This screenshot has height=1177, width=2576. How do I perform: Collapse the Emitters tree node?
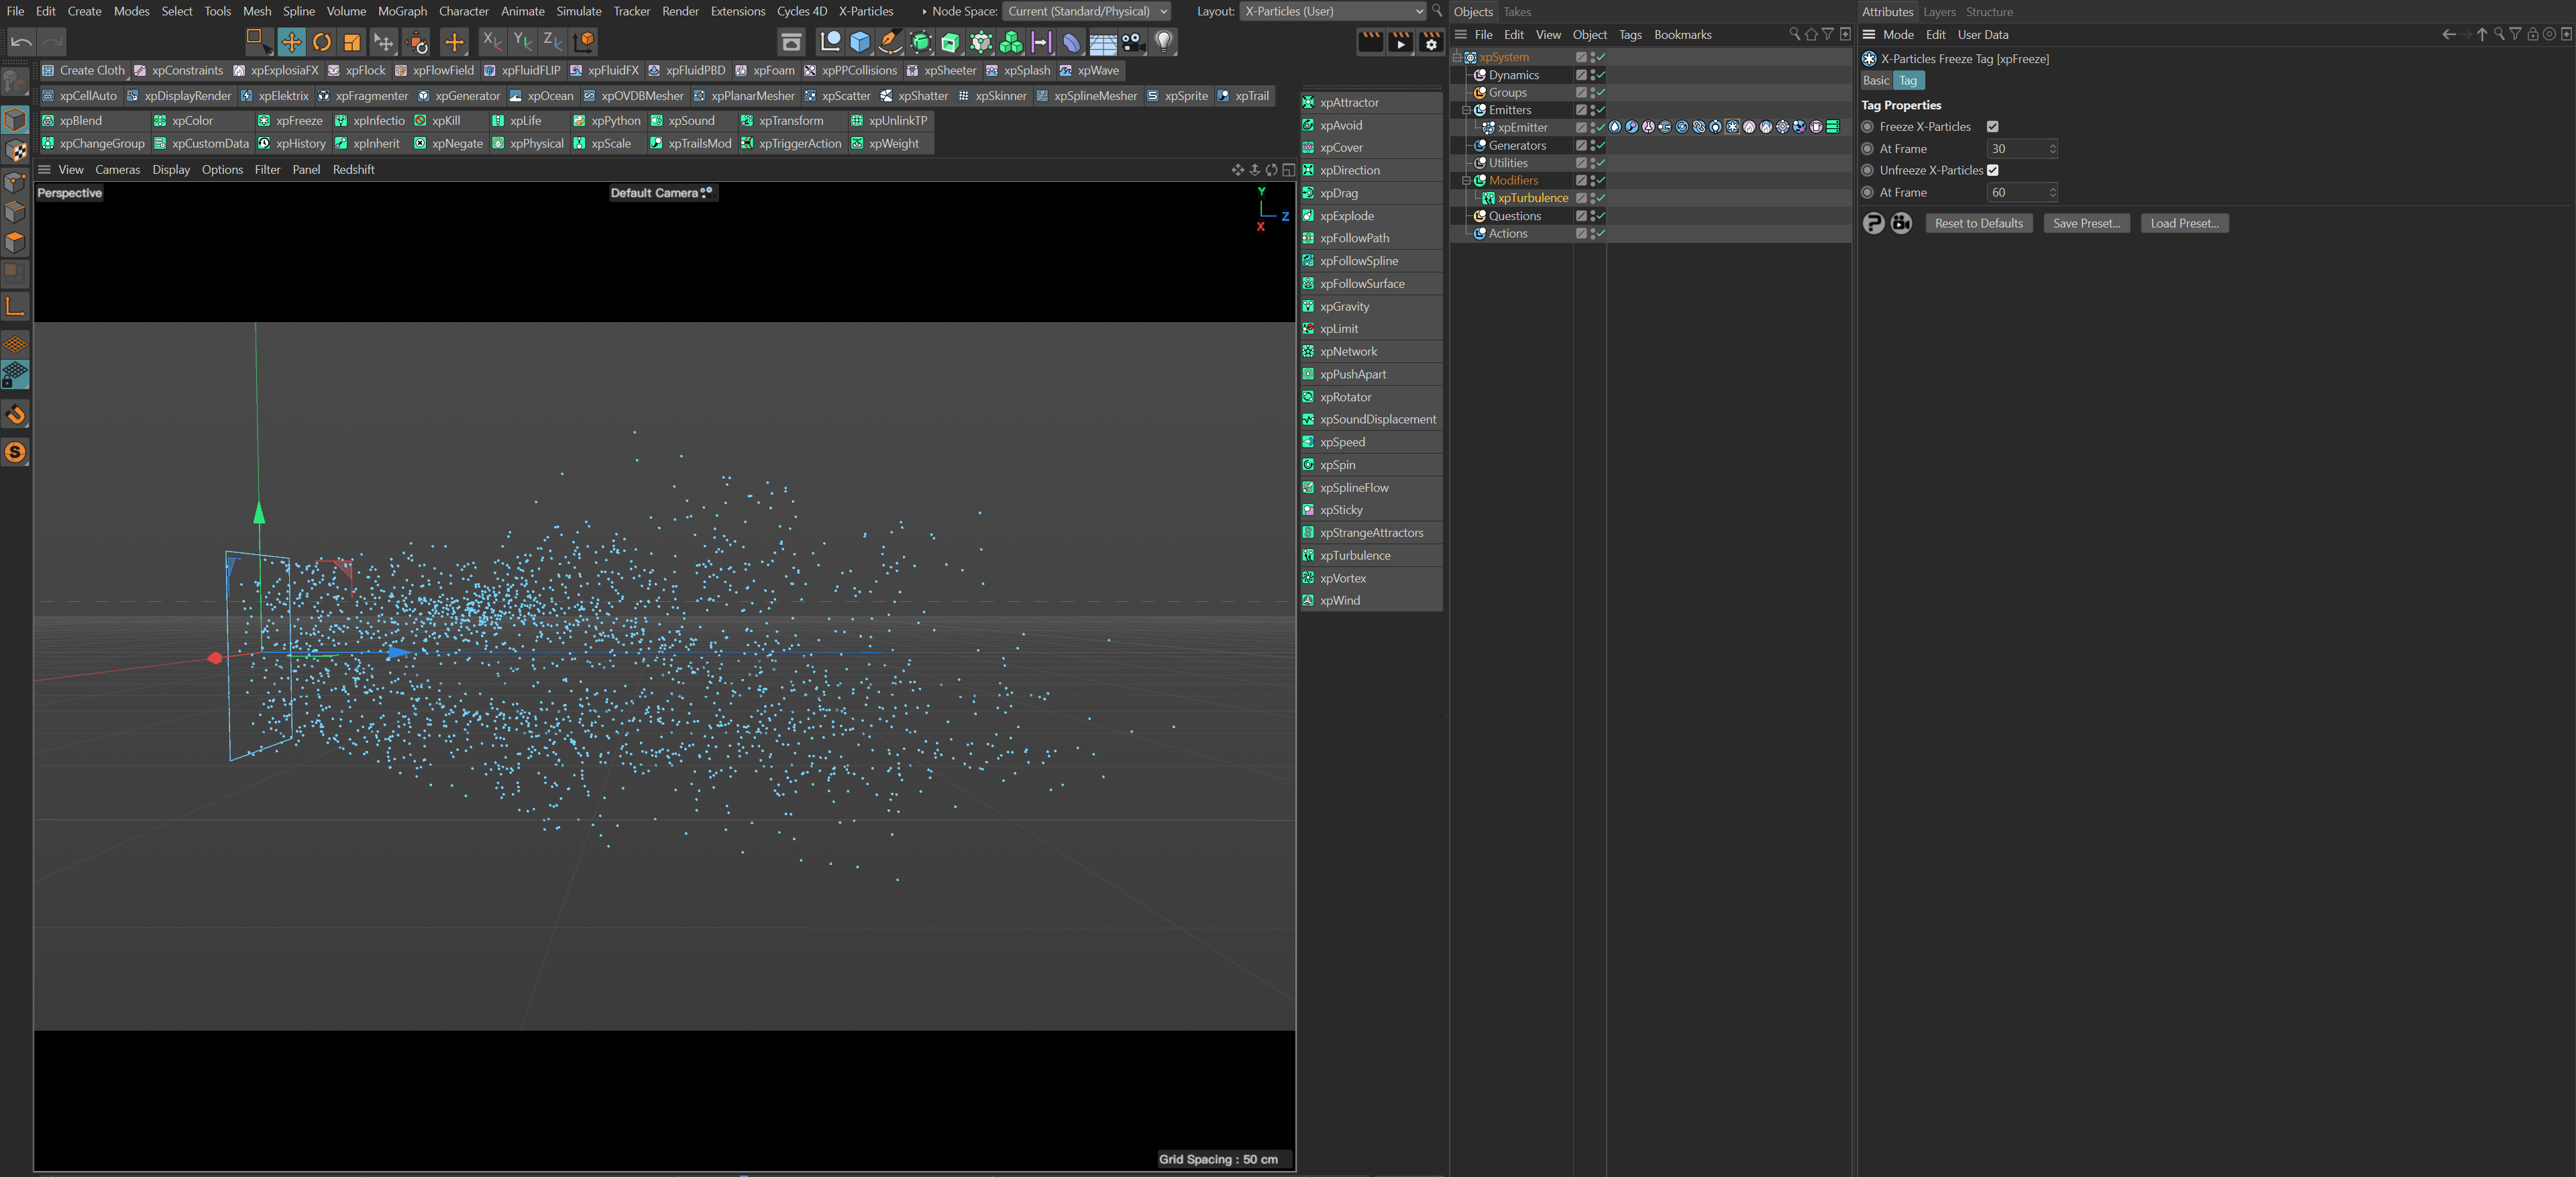coord(1466,111)
